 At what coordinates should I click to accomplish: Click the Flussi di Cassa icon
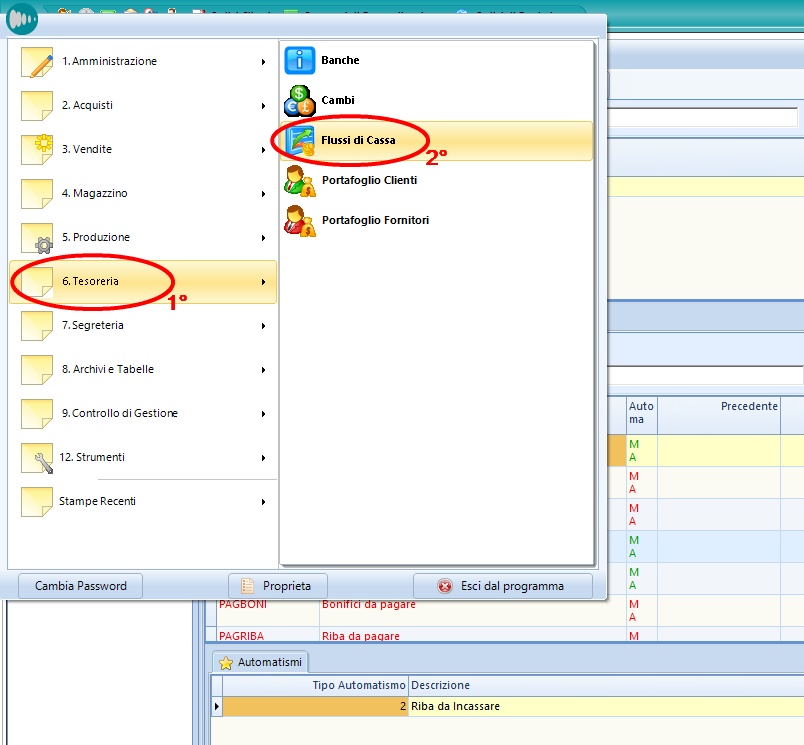[x=300, y=141]
